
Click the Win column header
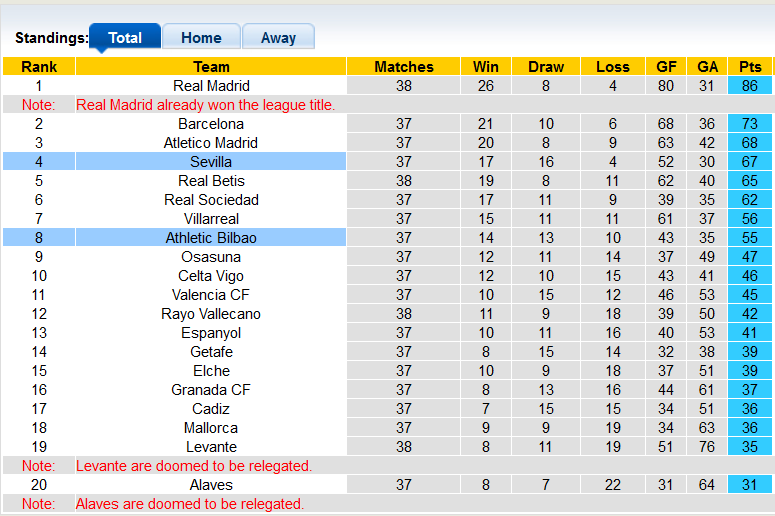coord(486,67)
